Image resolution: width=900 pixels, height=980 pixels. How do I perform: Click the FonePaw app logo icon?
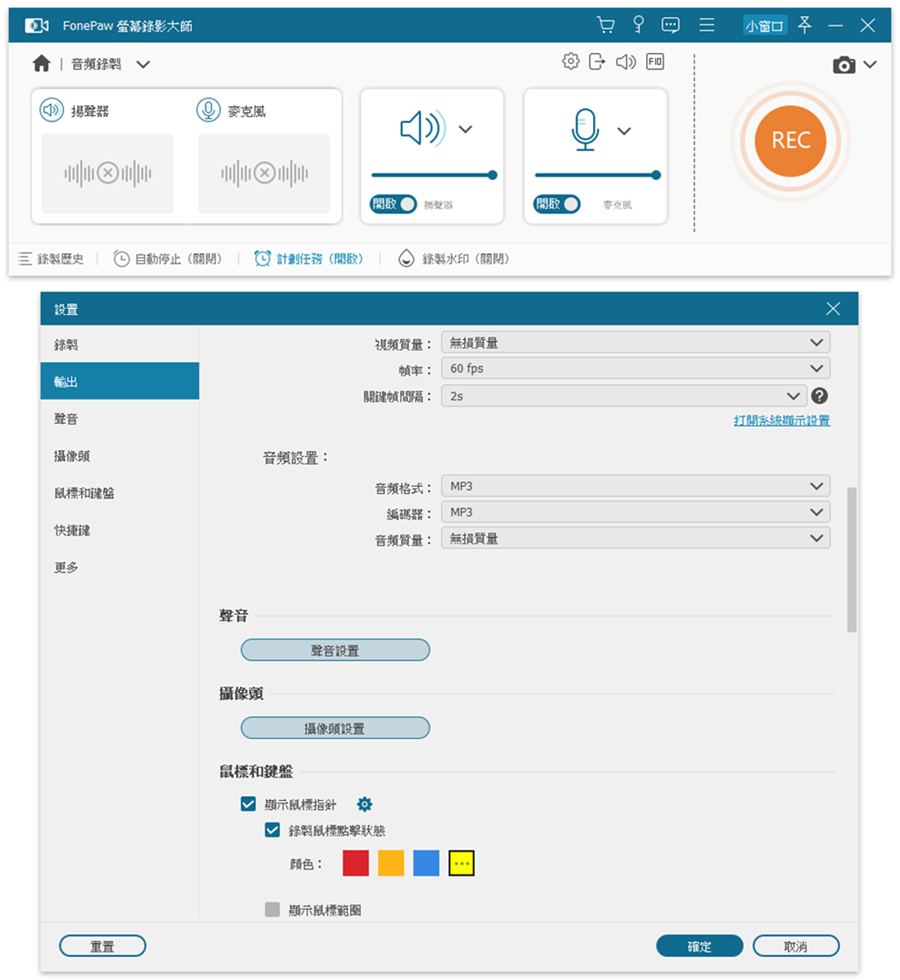pyautogui.click(x=37, y=25)
